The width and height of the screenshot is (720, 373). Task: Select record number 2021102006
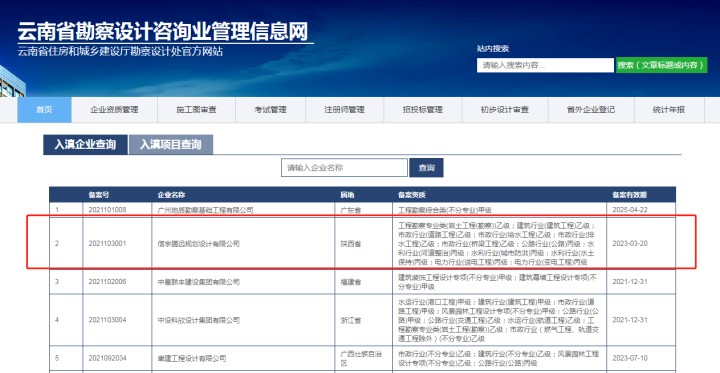click(x=107, y=282)
